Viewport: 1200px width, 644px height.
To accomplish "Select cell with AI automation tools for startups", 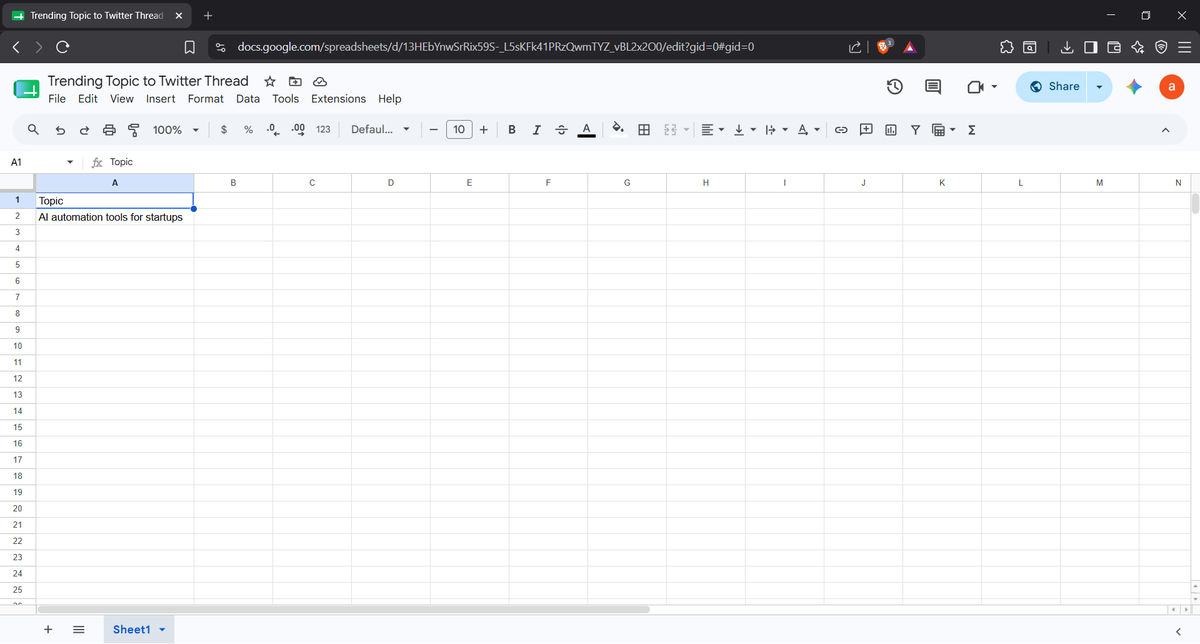I will coord(115,217).
